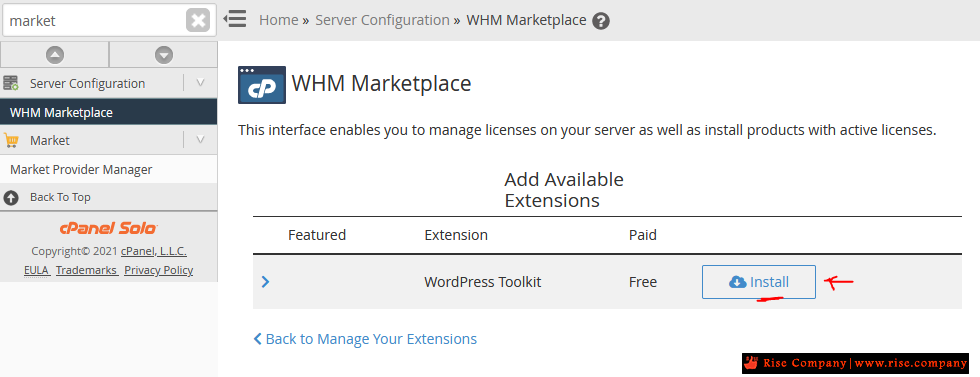This screenshot has height=377, width=980.
Task: Open the Privacy Policy link
Action: [x=159, y=270]
